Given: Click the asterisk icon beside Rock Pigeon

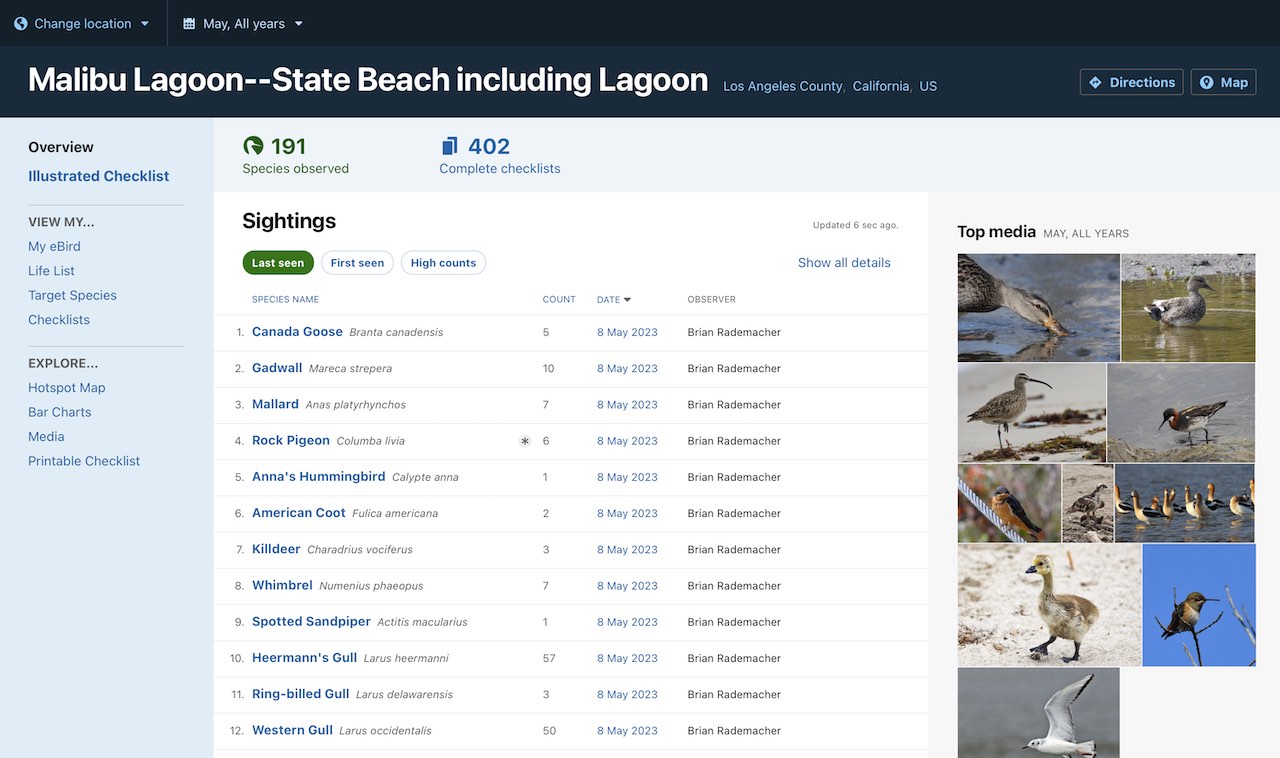Looking at the screenshot, I should click(x=525, y=441).
